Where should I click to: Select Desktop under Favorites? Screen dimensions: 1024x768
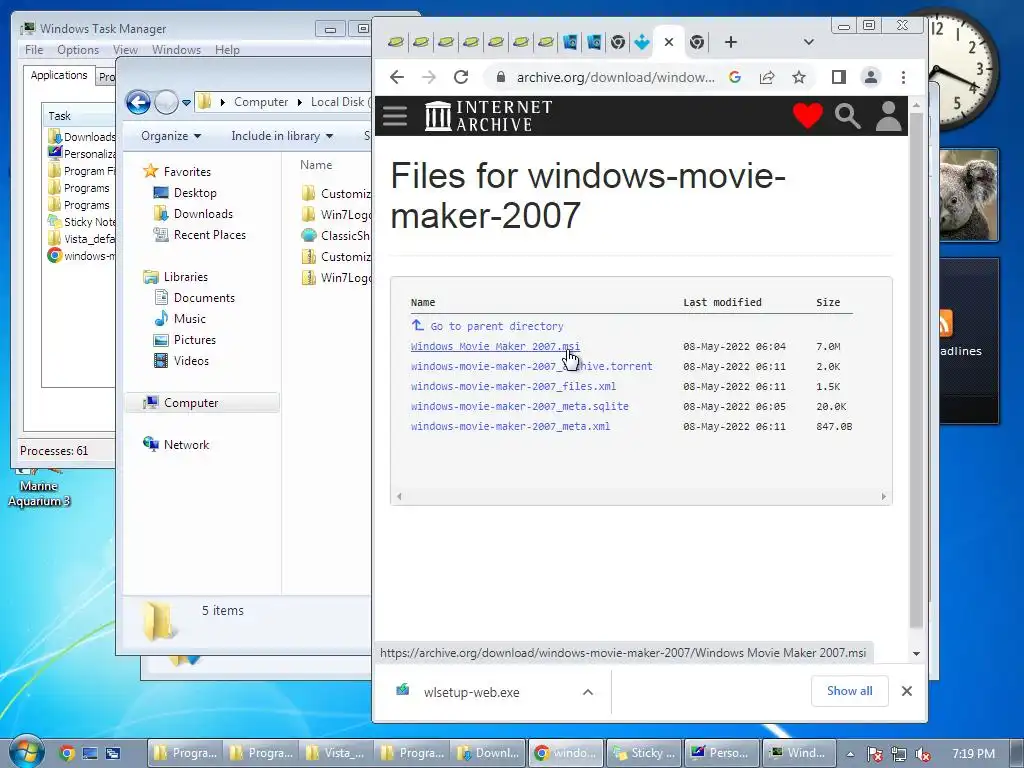point(195,193)
